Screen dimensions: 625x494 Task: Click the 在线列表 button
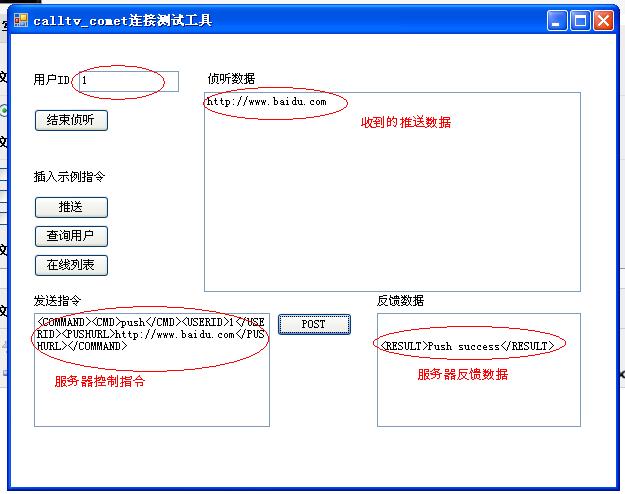71,266
